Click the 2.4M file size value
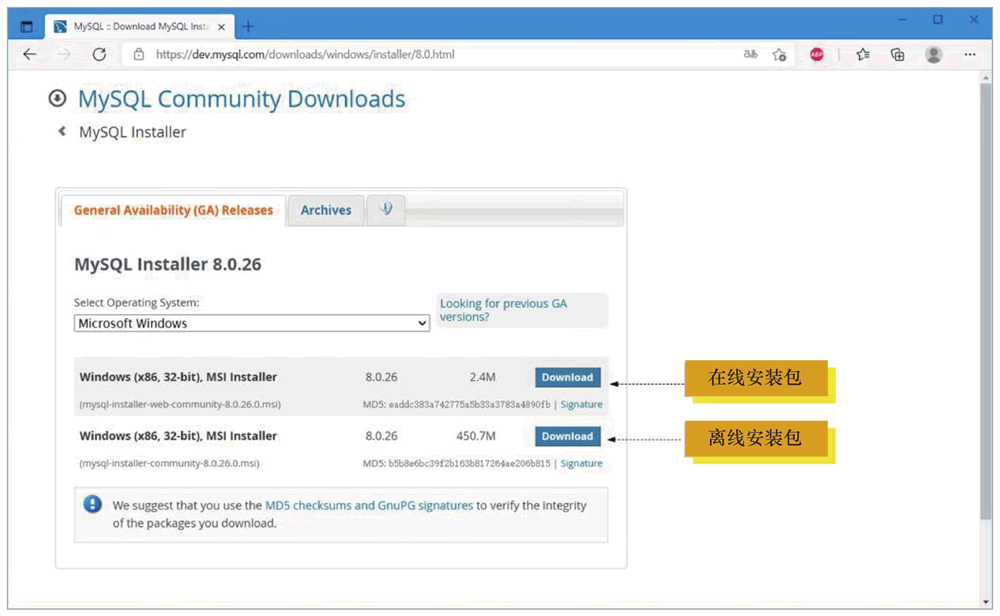This screenshot has width=1000, height=616. point(482,377)
